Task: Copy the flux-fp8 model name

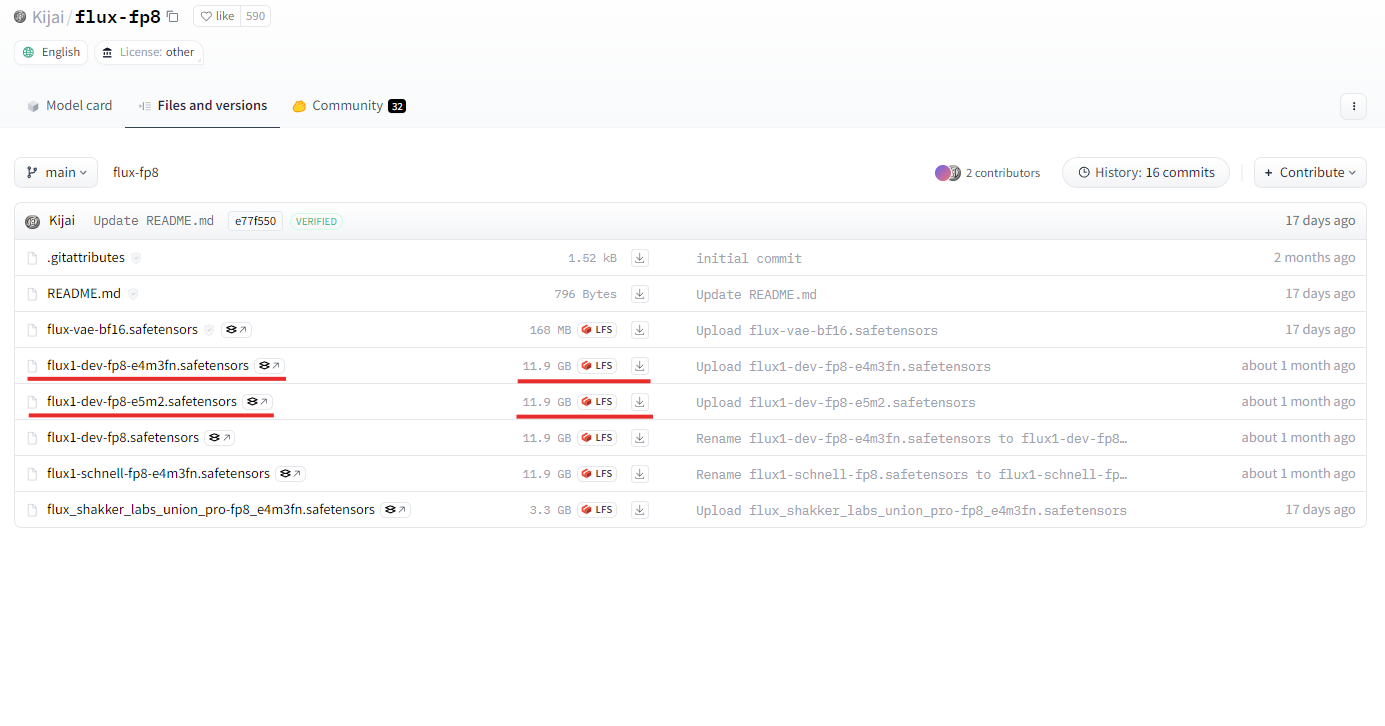Action: pyautogui.click(x=173, y=16)
